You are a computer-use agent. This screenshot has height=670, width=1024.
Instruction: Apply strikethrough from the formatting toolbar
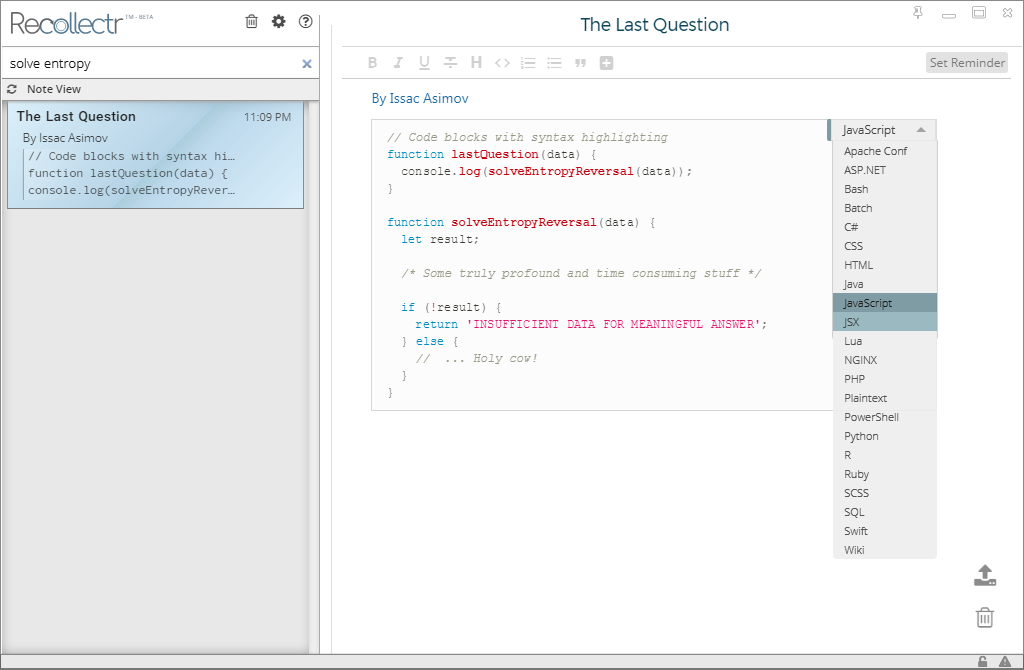tap(450, 63)
